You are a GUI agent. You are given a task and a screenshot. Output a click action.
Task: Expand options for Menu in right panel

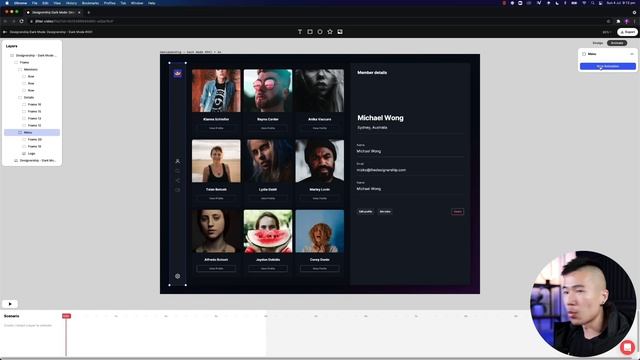[x=631, y=54]
